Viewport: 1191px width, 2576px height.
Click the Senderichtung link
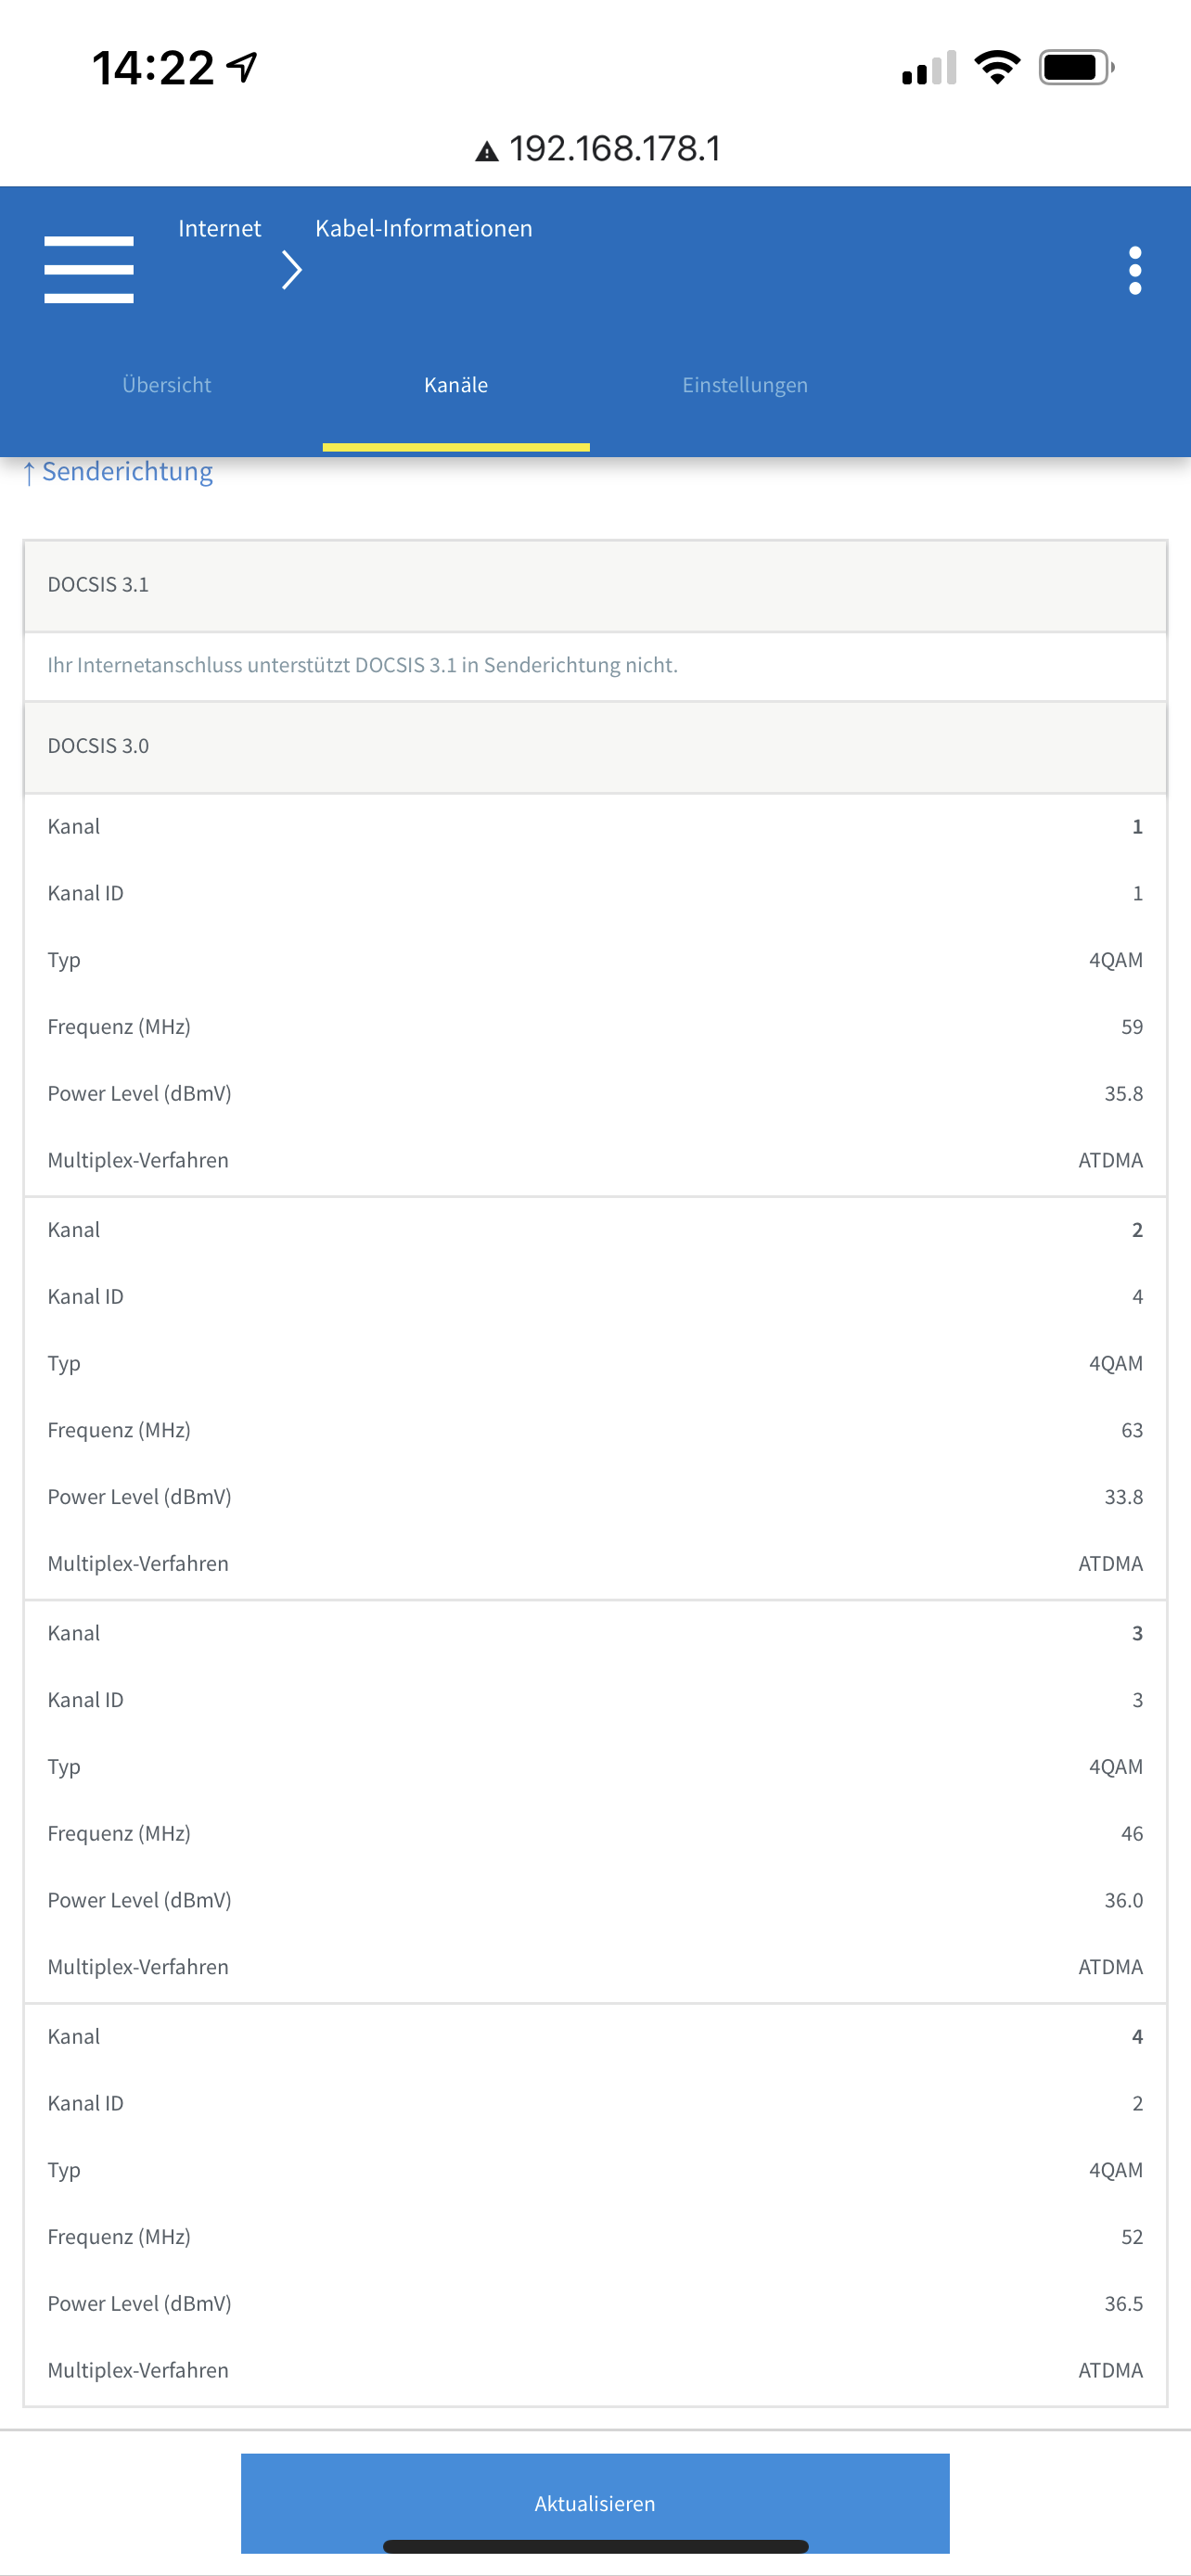click(x=118, y=471)
